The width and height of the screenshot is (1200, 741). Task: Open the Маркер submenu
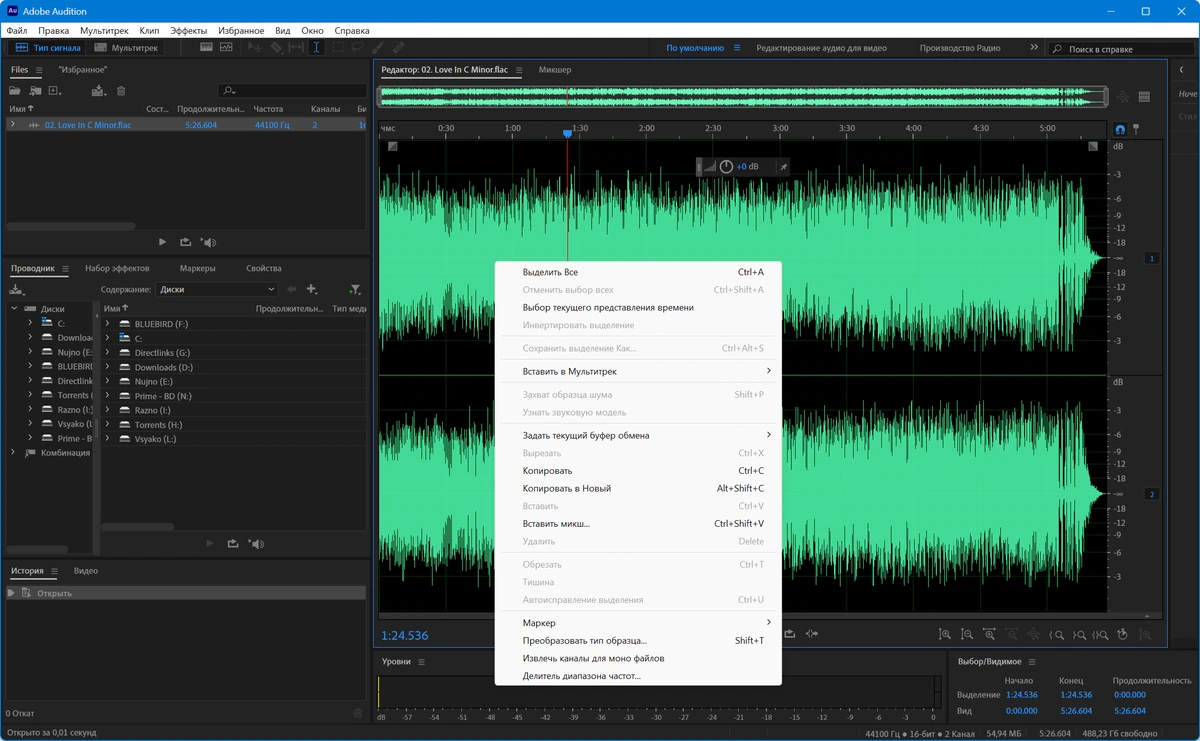click(638, 623)
